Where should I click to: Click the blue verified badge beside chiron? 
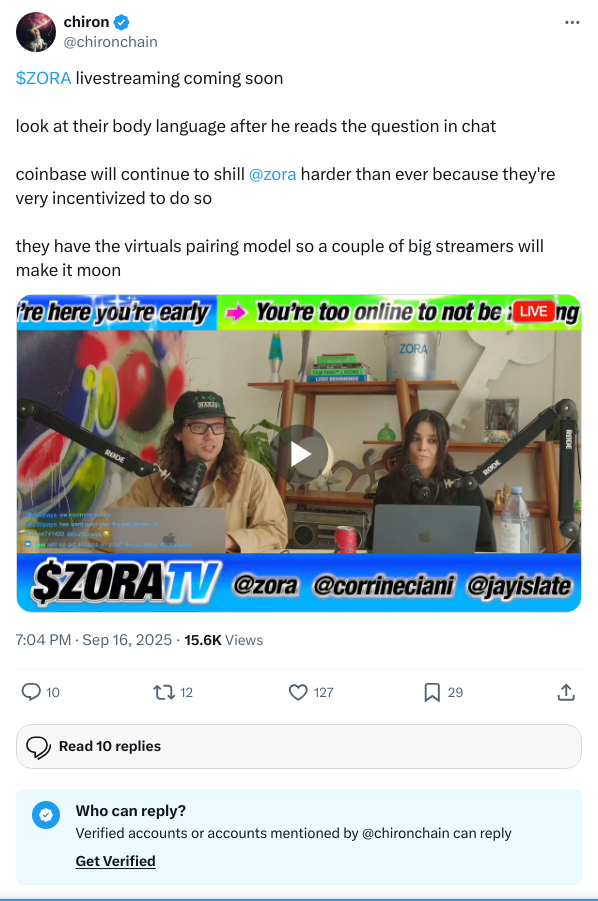coord(121,22)
